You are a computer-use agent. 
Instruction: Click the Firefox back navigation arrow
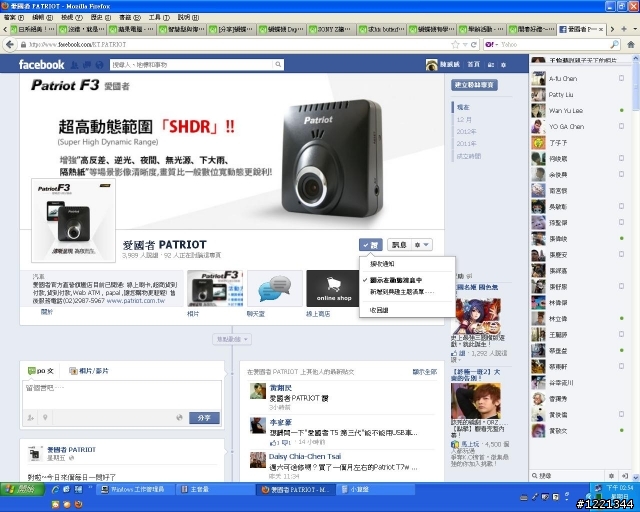(x=10, y=44)
